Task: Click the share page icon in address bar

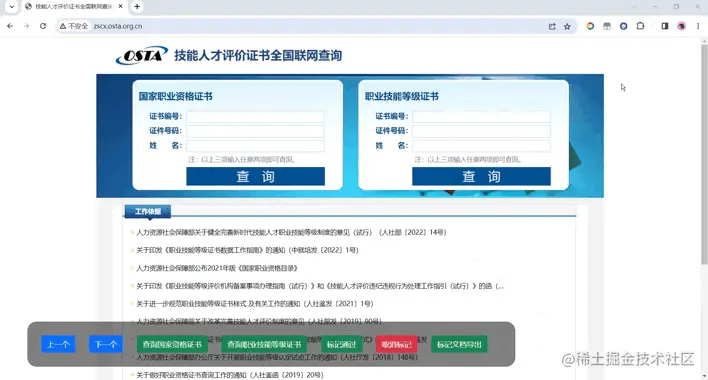Action: click(552, 26)
